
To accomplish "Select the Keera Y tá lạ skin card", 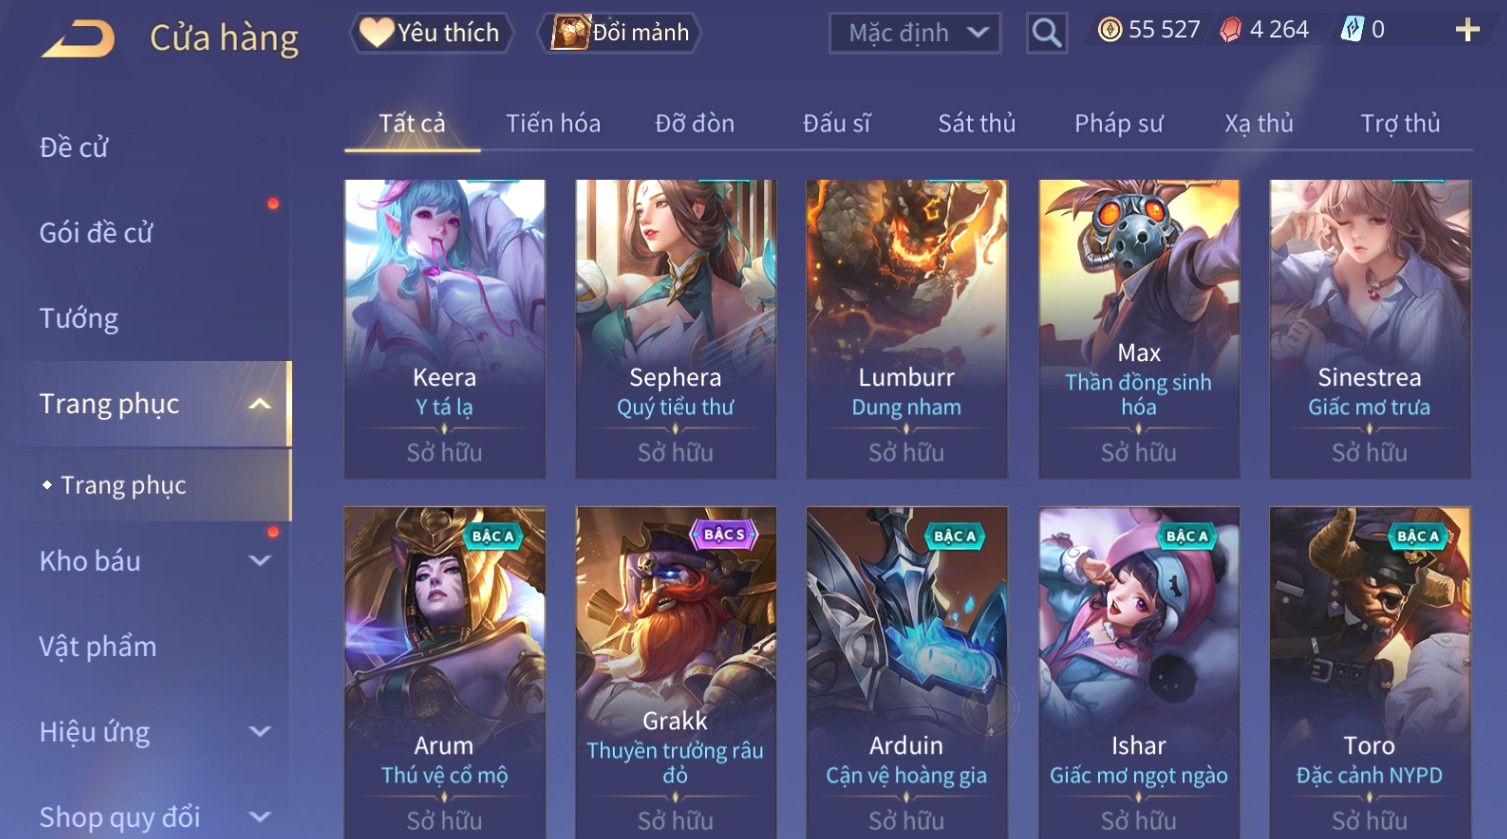I will pyautogui.click(x=445, y=328).
